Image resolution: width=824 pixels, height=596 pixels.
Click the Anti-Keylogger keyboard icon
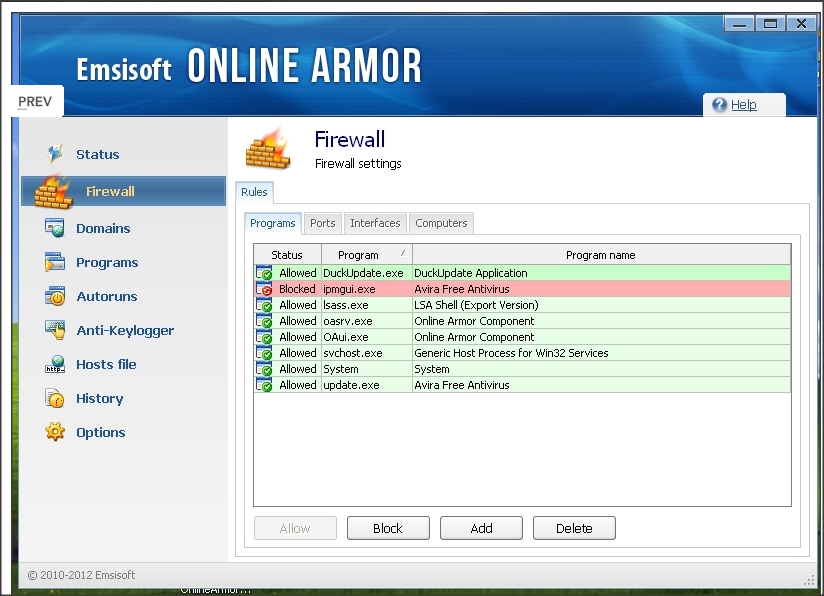[55, 330]
